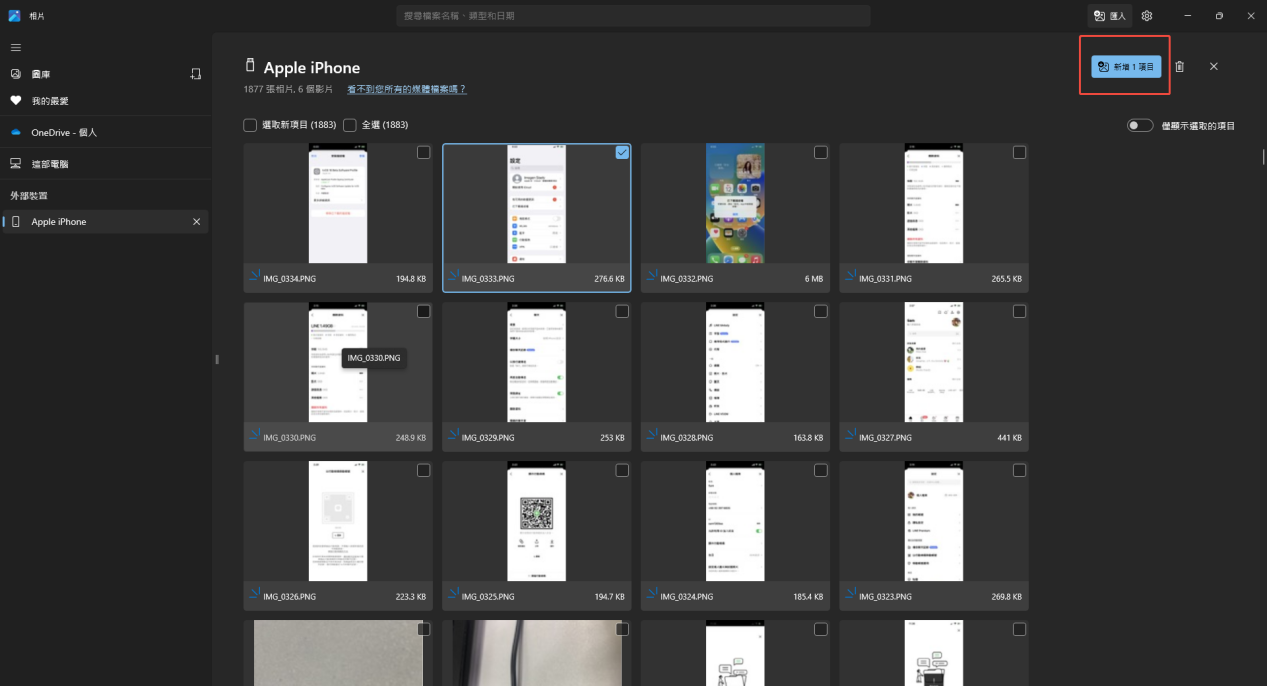Click the import arrow icon on IMG_0324.PNG
The image size is (1267, 686).
652,595
